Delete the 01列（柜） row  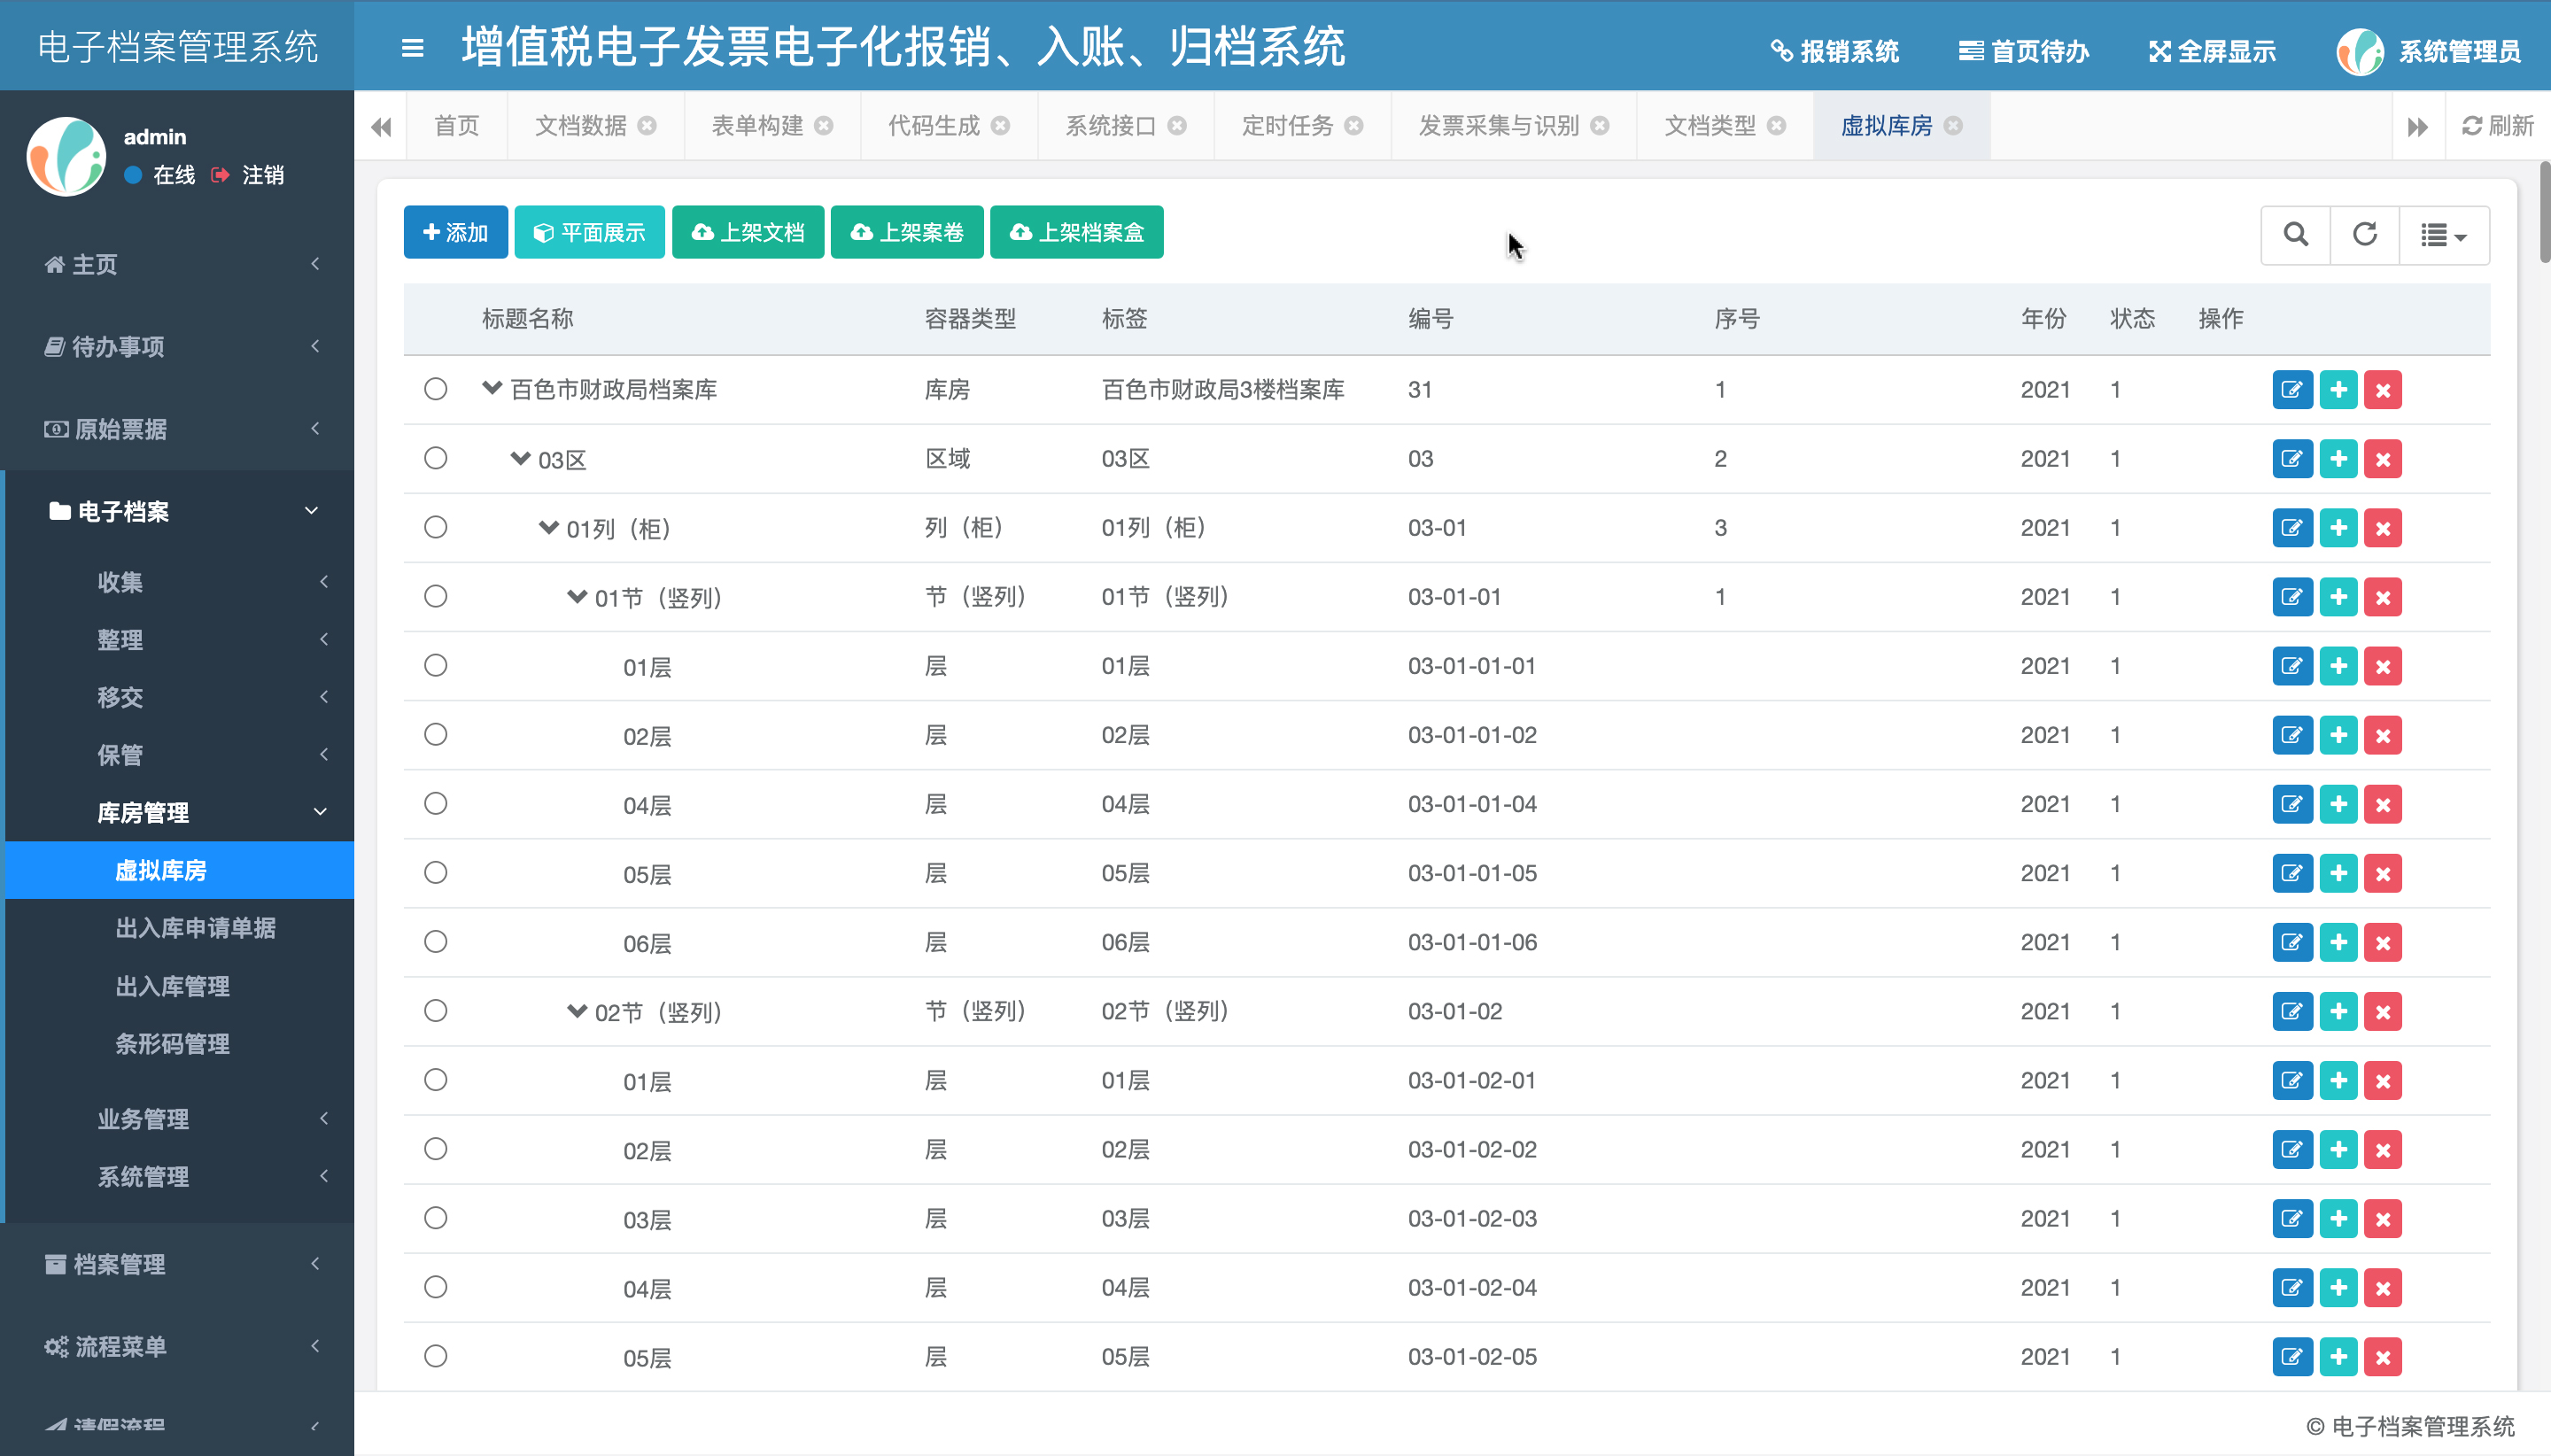click(x=2383, y=528)
